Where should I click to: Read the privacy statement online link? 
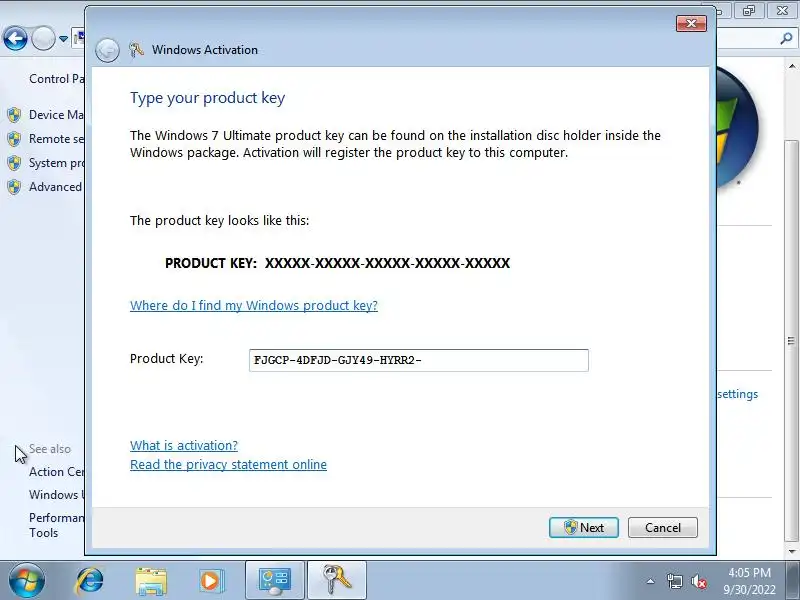point(228,464)
